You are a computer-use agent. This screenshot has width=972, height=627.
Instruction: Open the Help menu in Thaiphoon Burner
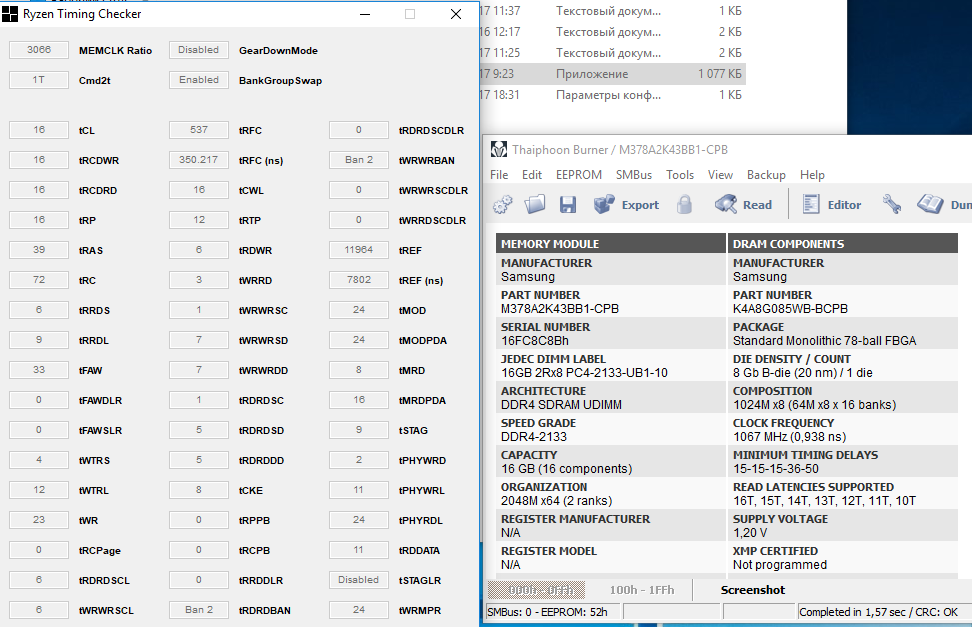pyautogui.click(x=812, y=175)
